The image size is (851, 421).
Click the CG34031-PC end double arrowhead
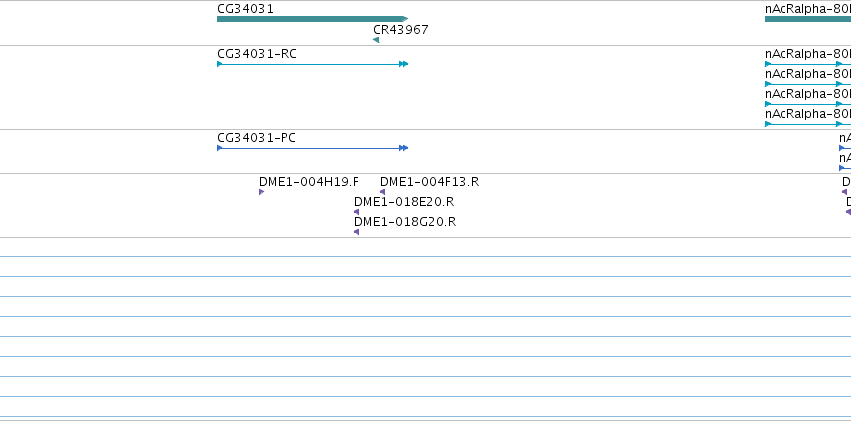[x=403, y=148]
